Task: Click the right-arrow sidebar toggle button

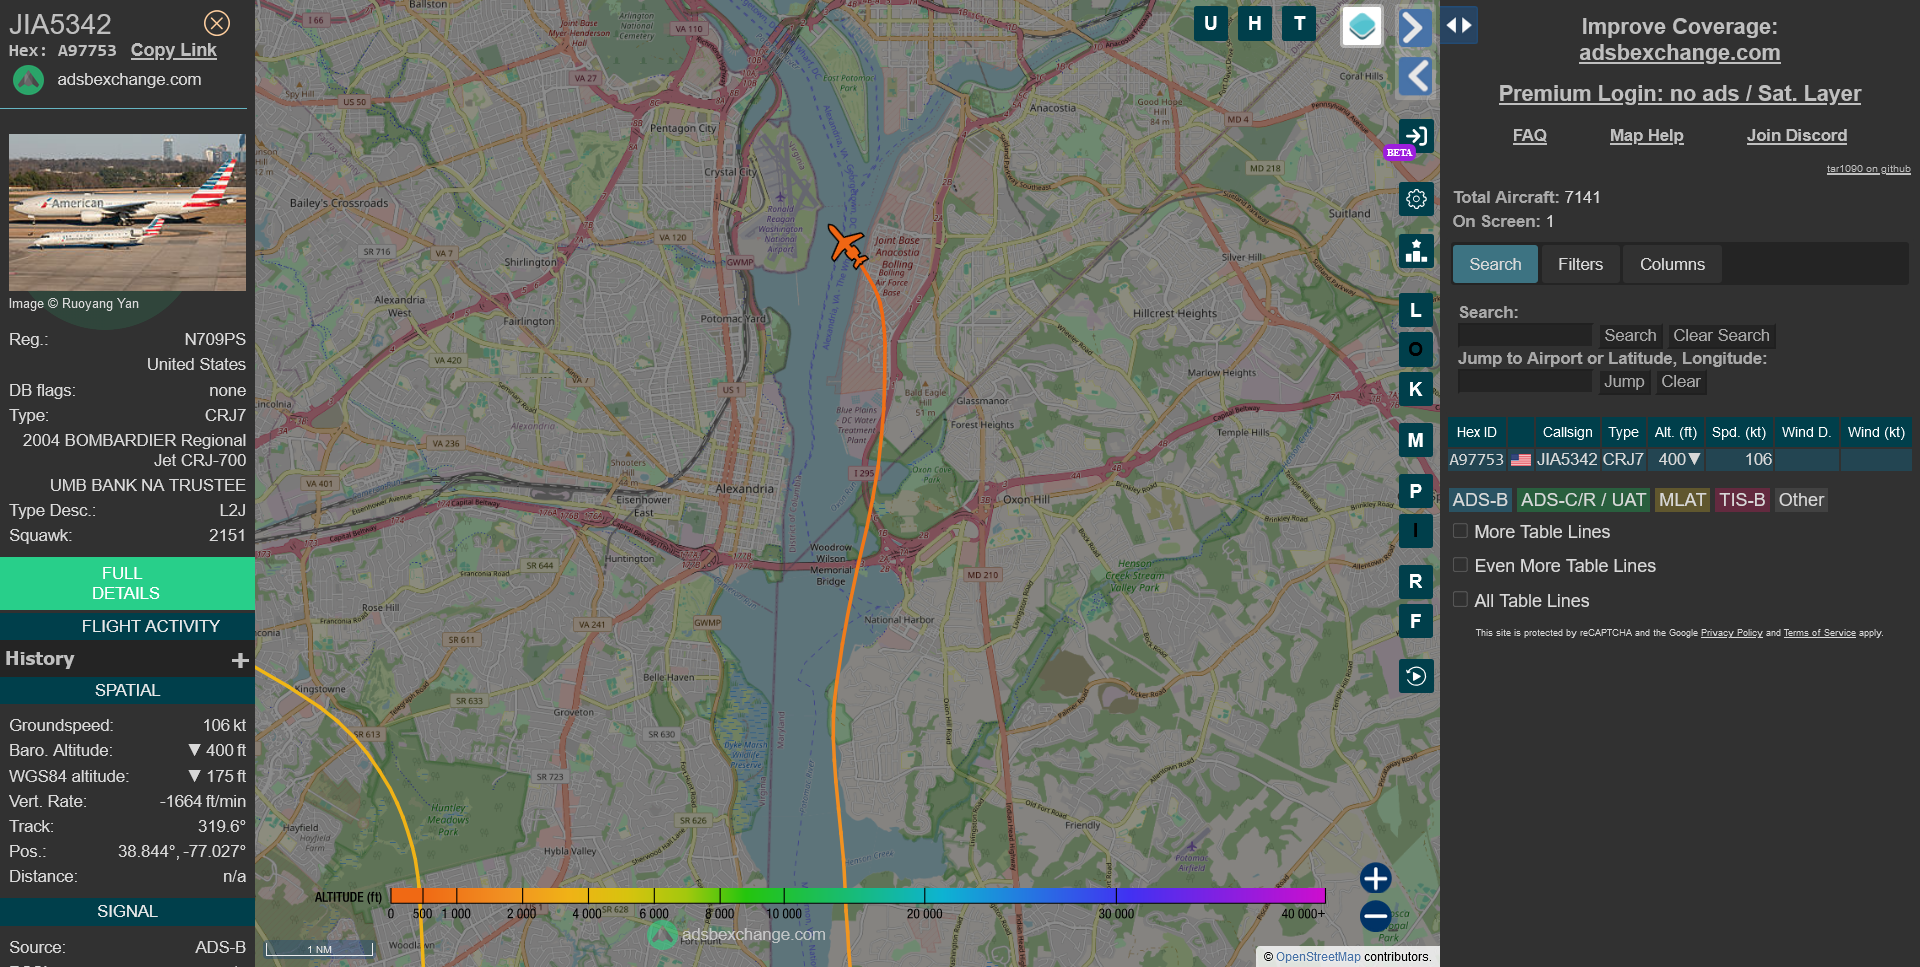Action: coord(1414,27)
